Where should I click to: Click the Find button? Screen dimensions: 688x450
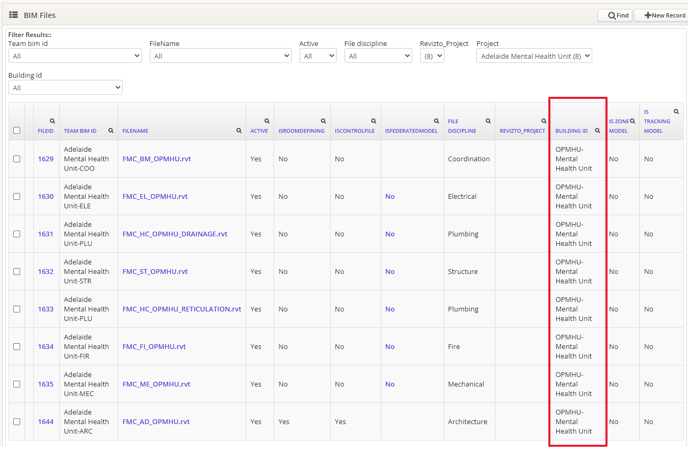pos(615,15)
